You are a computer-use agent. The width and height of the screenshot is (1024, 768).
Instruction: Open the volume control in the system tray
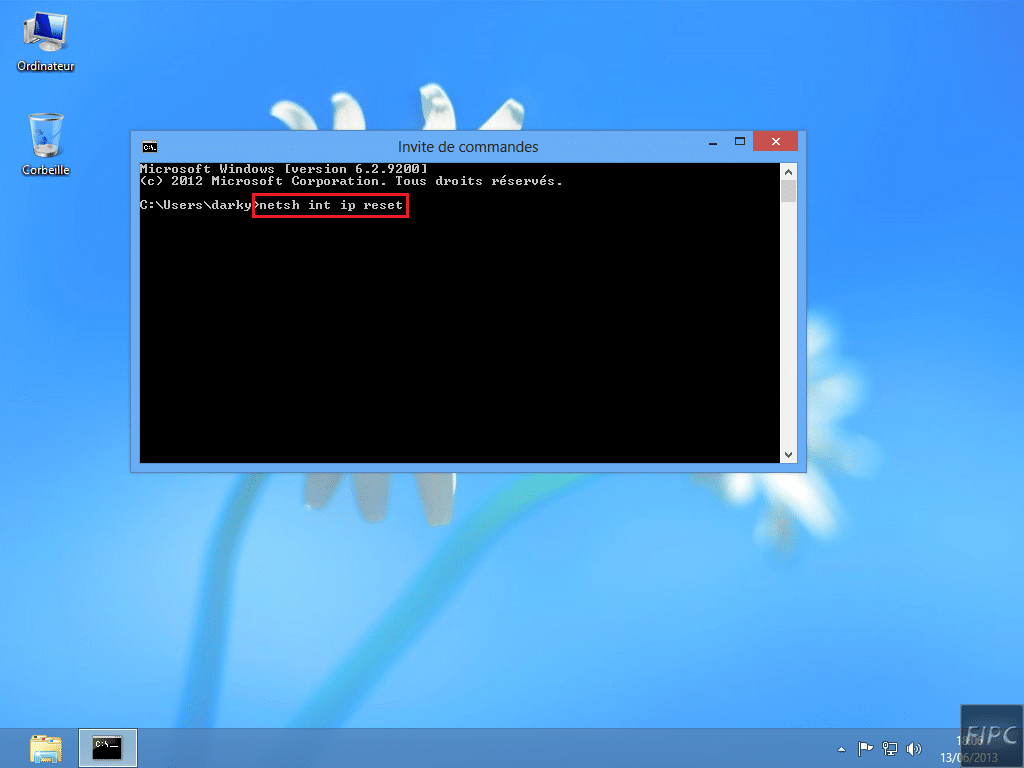tap(914, 747)
